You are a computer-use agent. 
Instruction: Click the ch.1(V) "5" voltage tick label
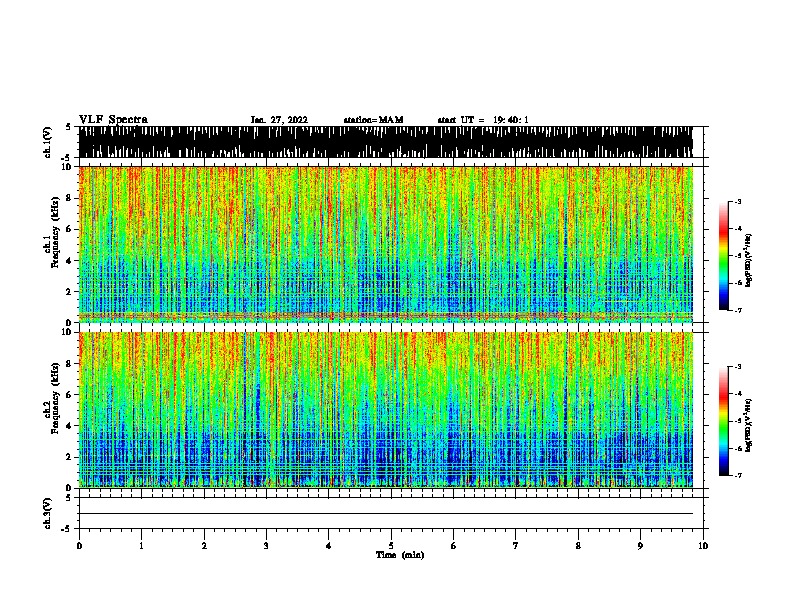pos(68,127)
